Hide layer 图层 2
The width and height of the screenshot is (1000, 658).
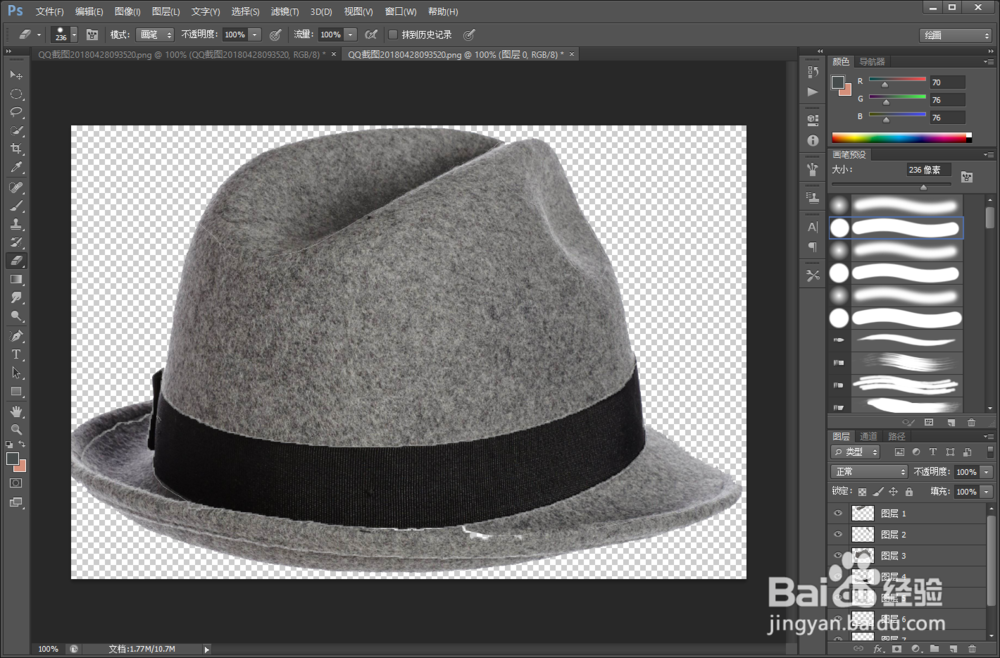838,534
